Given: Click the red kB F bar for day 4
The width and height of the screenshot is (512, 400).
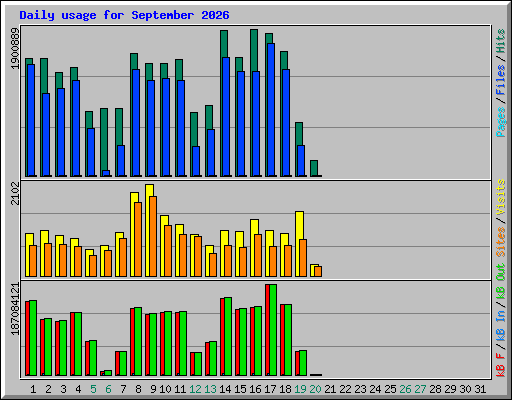Looking at the screenshot, I should [73, 344].
